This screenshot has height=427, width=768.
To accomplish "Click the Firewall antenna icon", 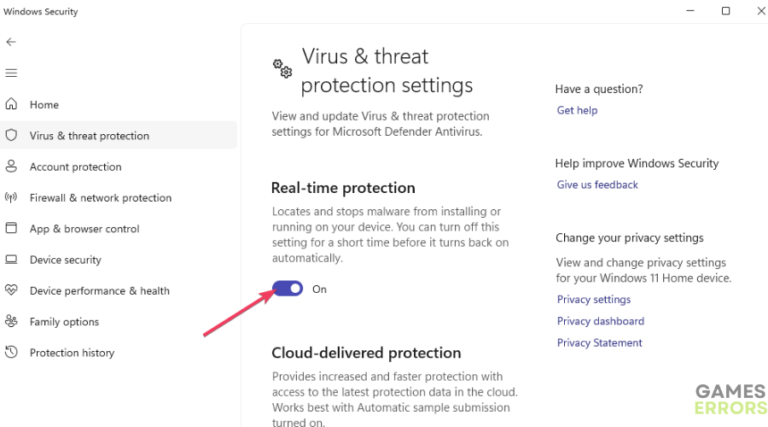I will click(x=11, y=197).
